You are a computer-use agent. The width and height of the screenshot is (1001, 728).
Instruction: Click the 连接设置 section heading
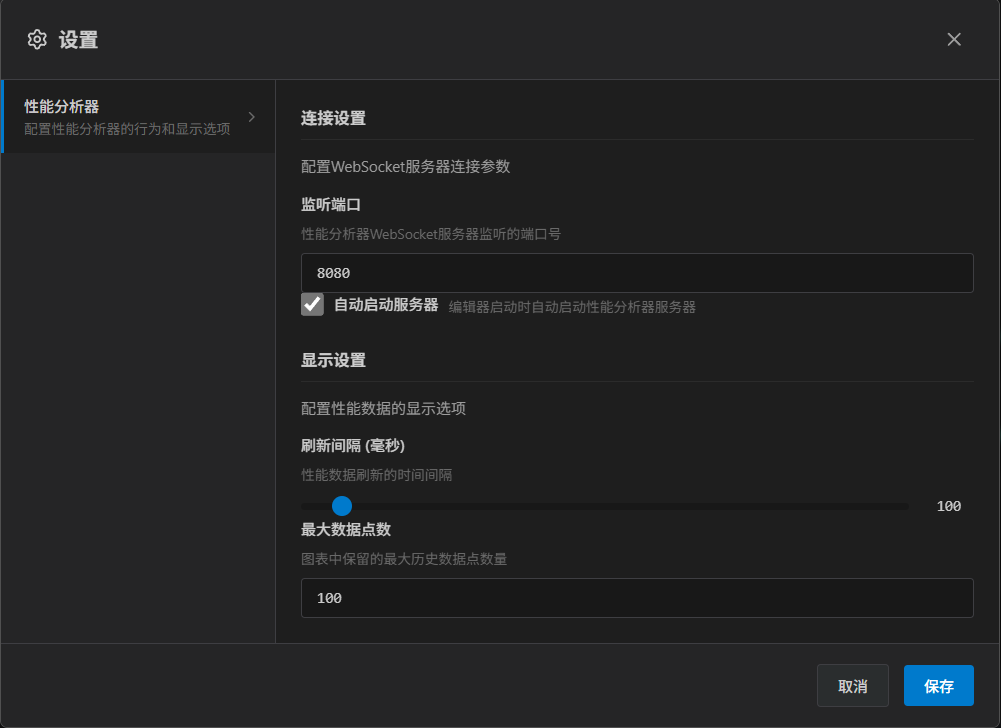tap(333, 118)
